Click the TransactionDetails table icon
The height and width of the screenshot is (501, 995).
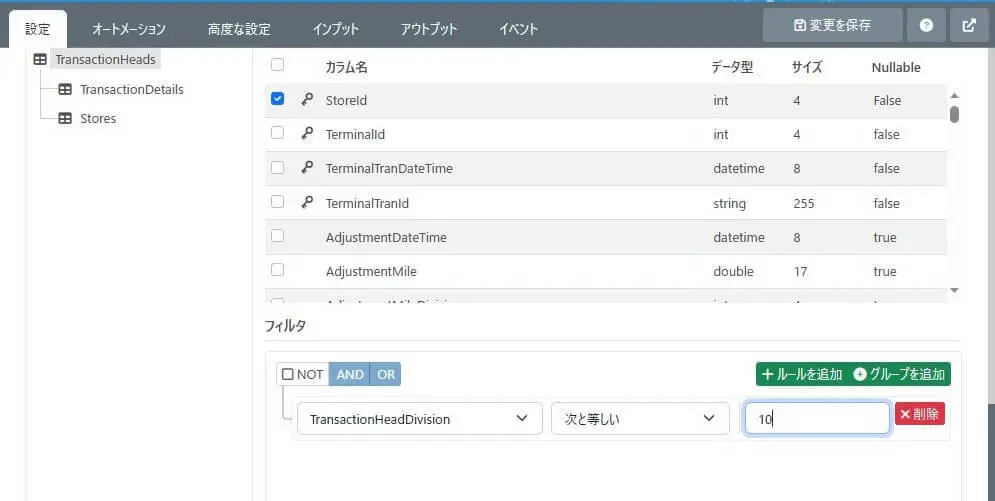65,89
